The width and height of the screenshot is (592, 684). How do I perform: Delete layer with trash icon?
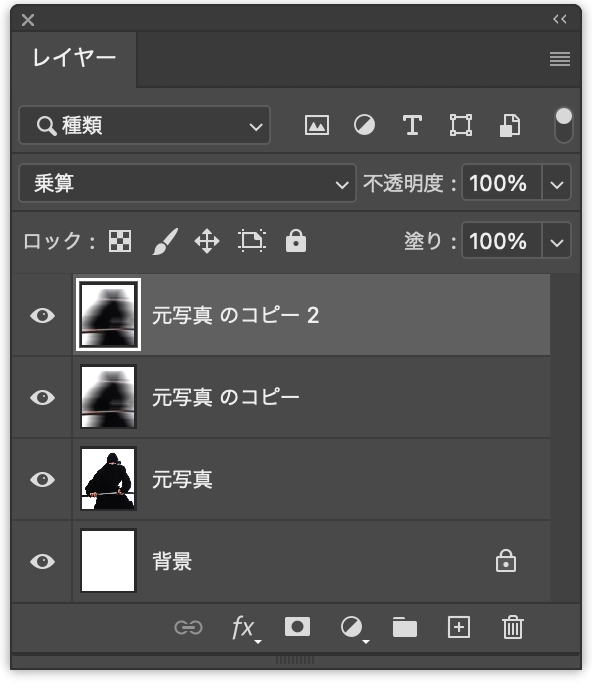513,627
